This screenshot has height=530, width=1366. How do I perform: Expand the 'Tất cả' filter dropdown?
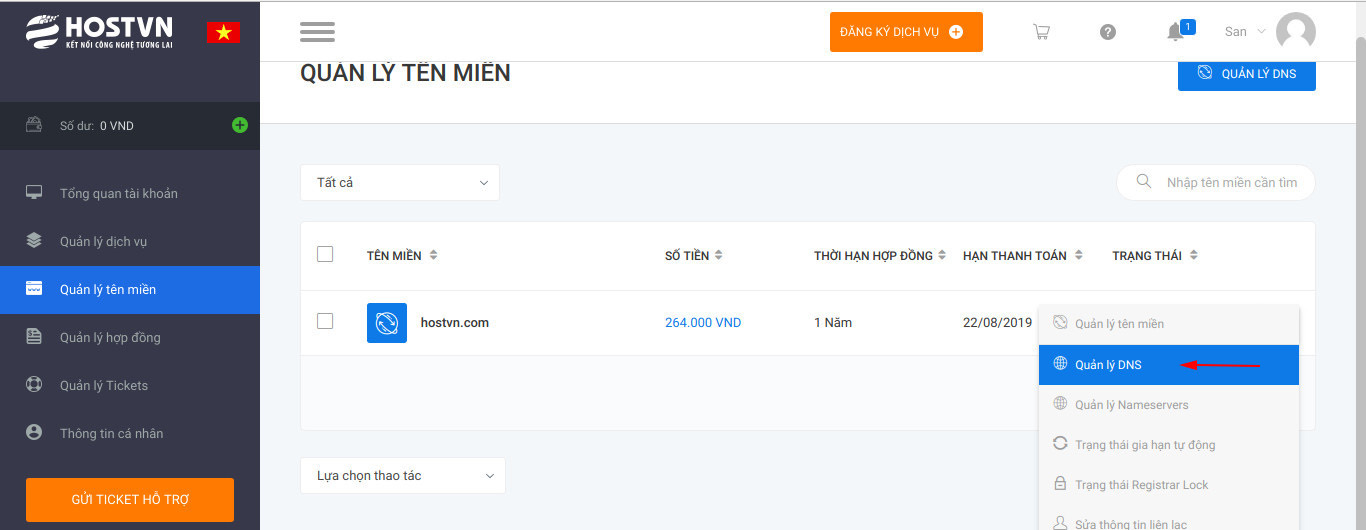400,183
